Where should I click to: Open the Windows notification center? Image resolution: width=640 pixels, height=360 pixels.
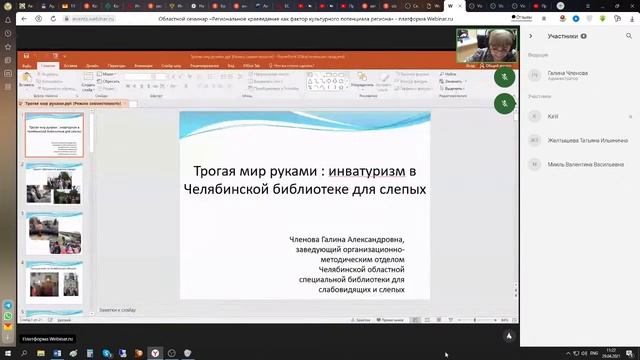pos(629,353)
